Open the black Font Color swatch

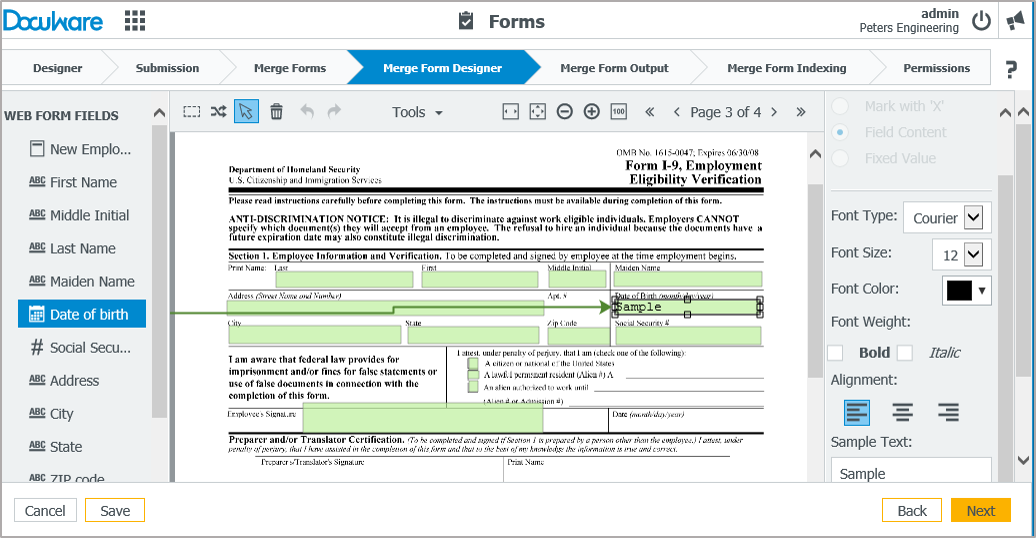pos(966,290)
